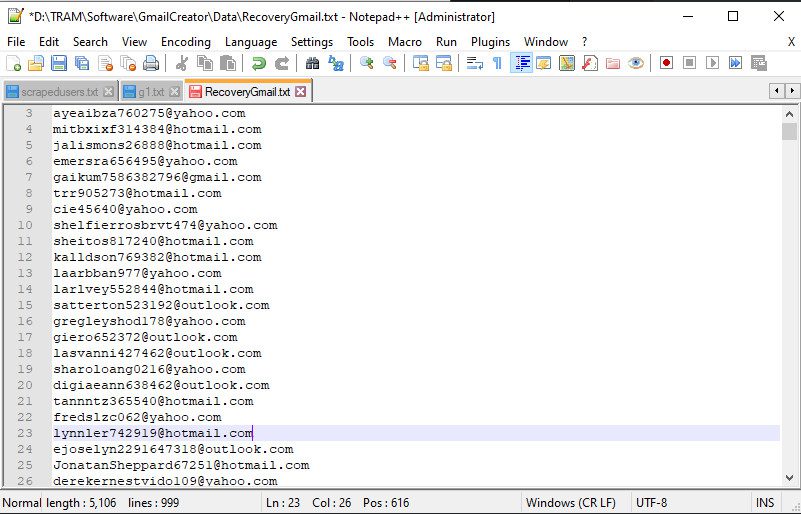Click the Undo arrow icon
The height and width of the screenshot is (514, 801).
pyautogui.click(x=258, y=63)
